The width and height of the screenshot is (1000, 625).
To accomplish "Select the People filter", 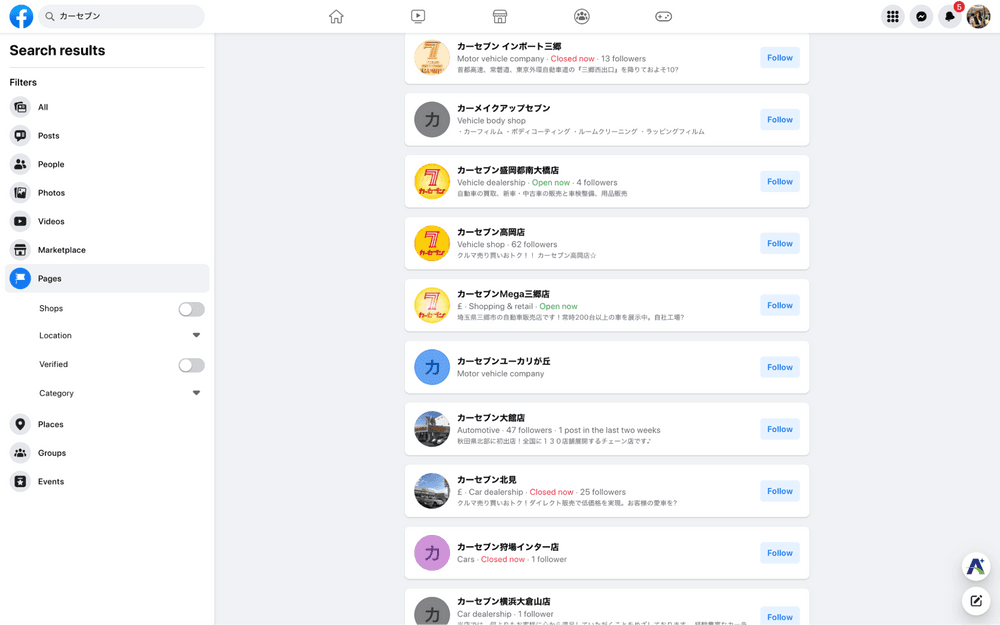I will point(50,164).
